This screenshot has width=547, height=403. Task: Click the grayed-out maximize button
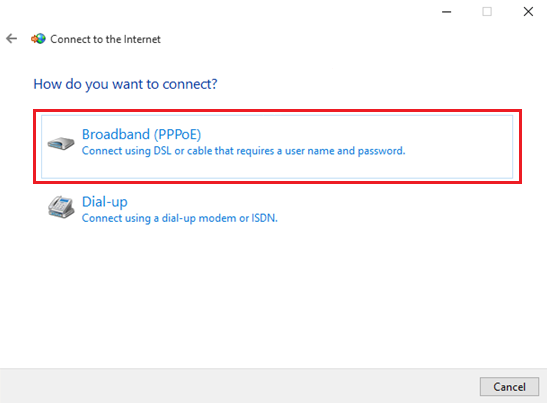click(x=487, y=12)
